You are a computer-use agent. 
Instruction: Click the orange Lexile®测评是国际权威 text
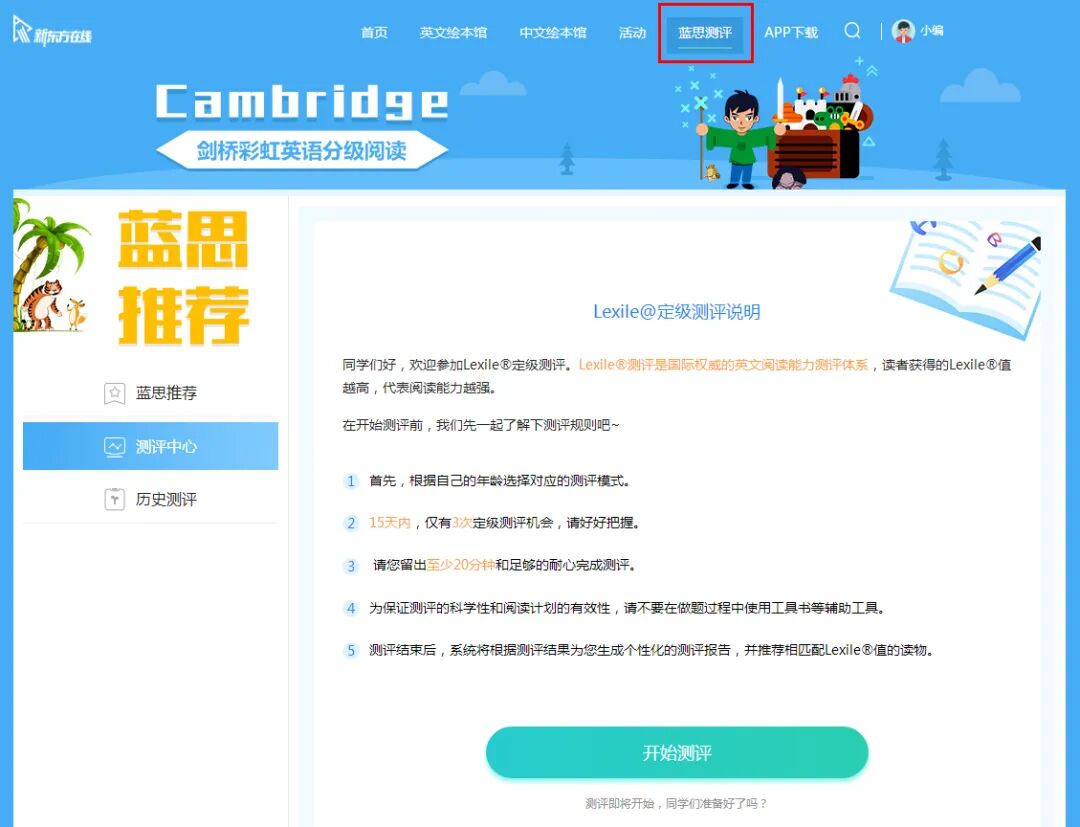[723, 365]
